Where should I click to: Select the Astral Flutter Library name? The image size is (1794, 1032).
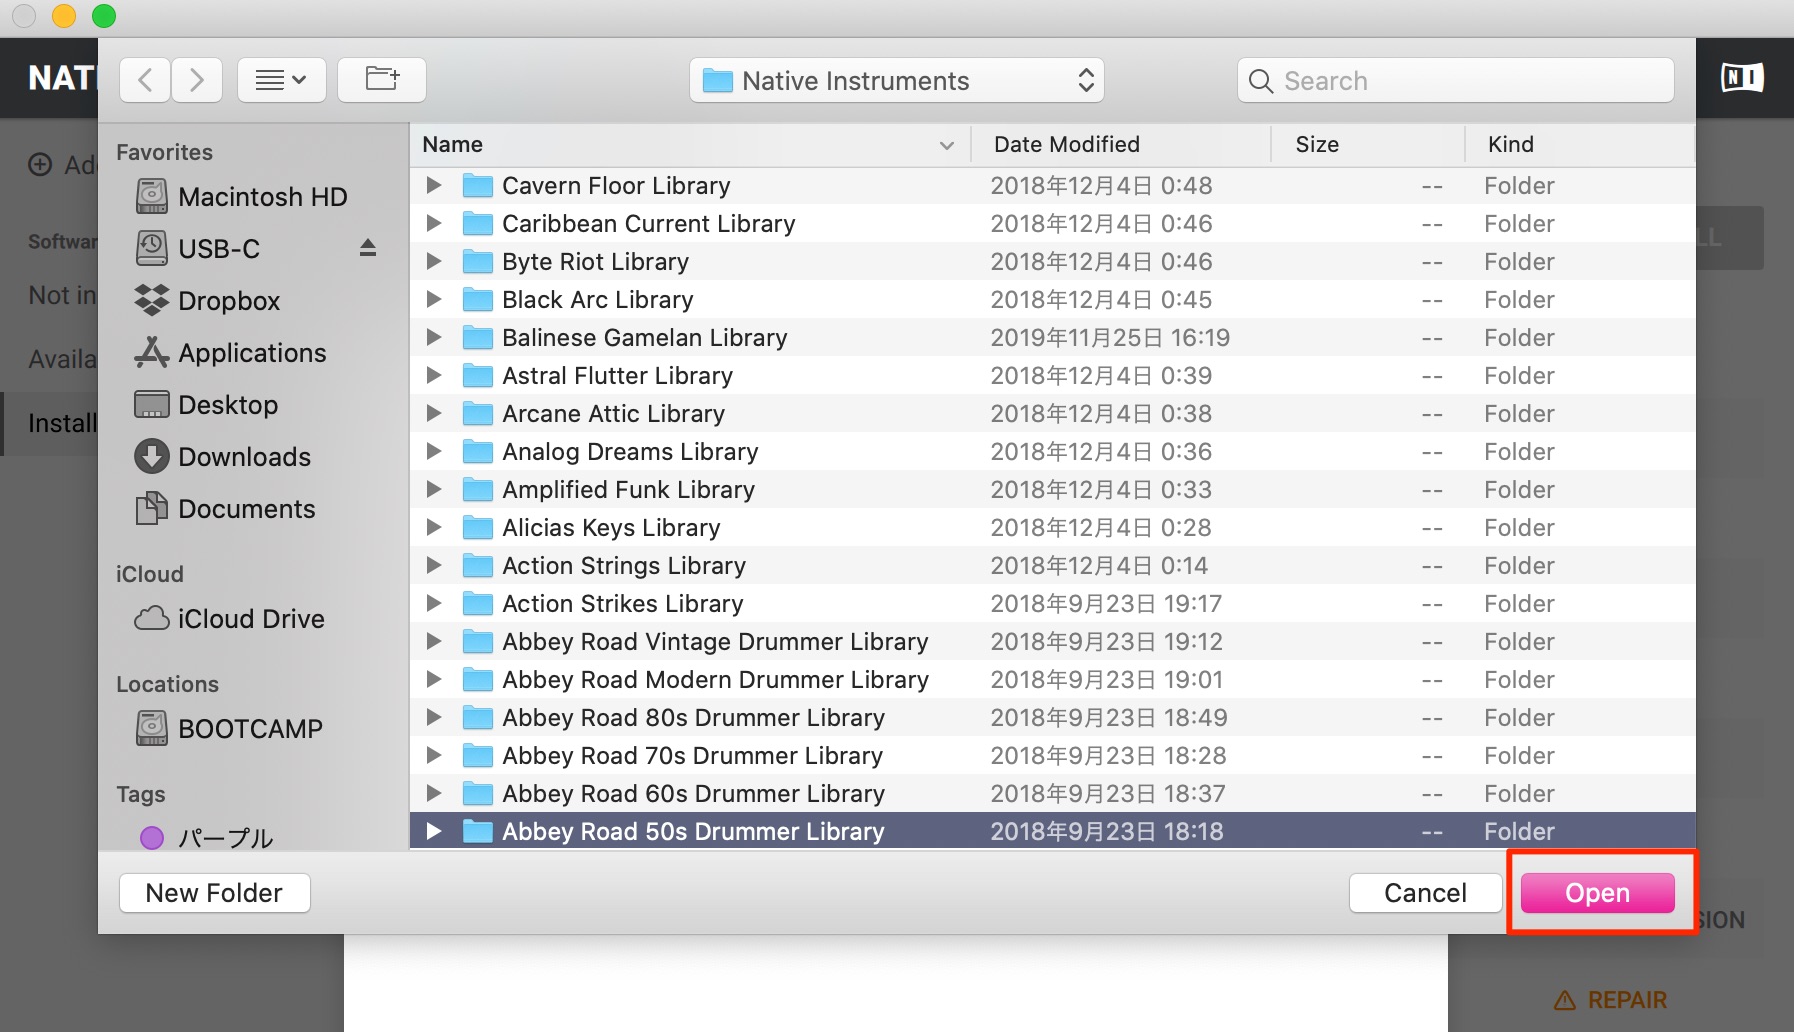pyautogui.click(x=618, y=376)
